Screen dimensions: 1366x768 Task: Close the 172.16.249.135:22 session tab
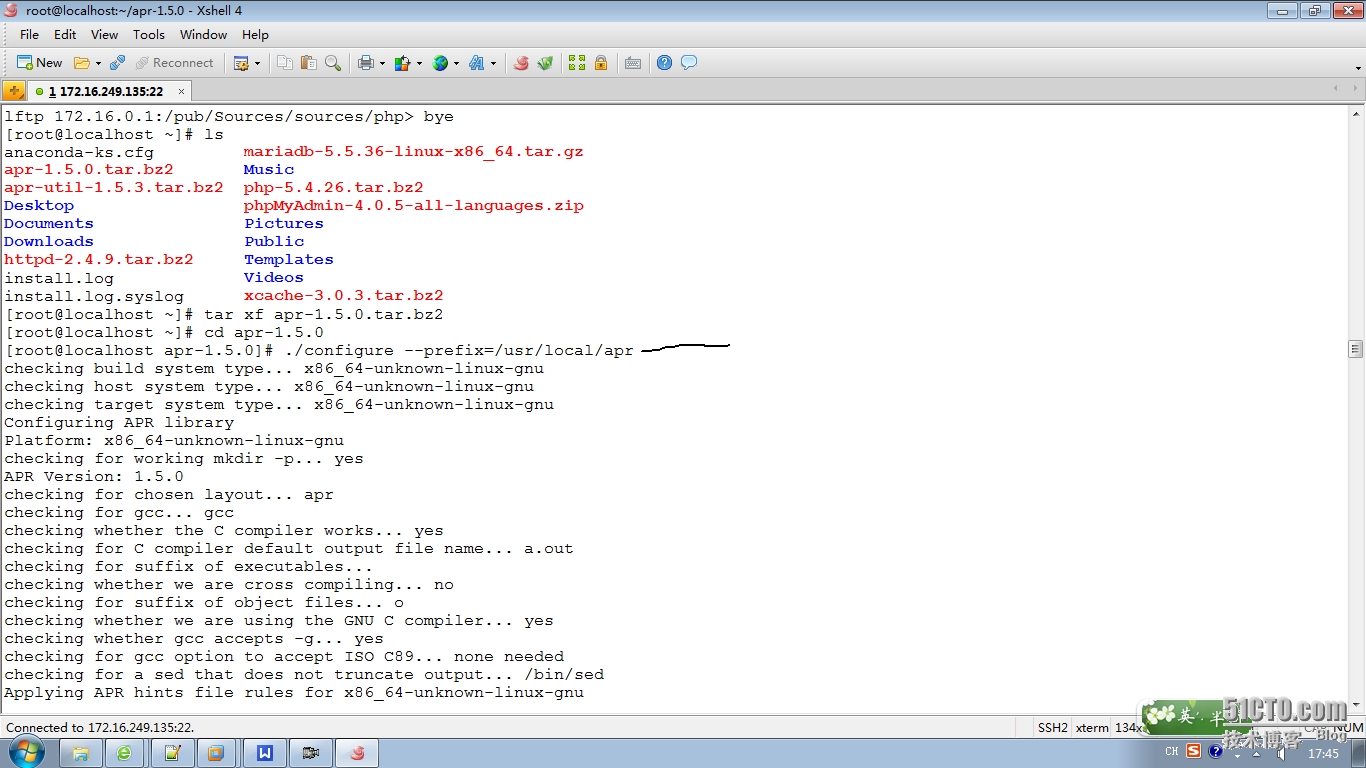(x=182, y=91)
